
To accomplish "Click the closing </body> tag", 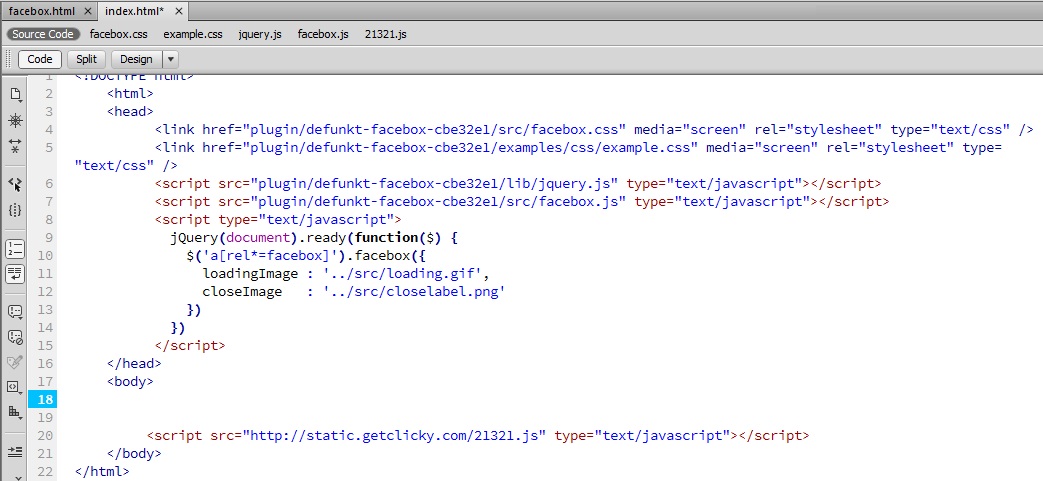I will click(134, 454).
